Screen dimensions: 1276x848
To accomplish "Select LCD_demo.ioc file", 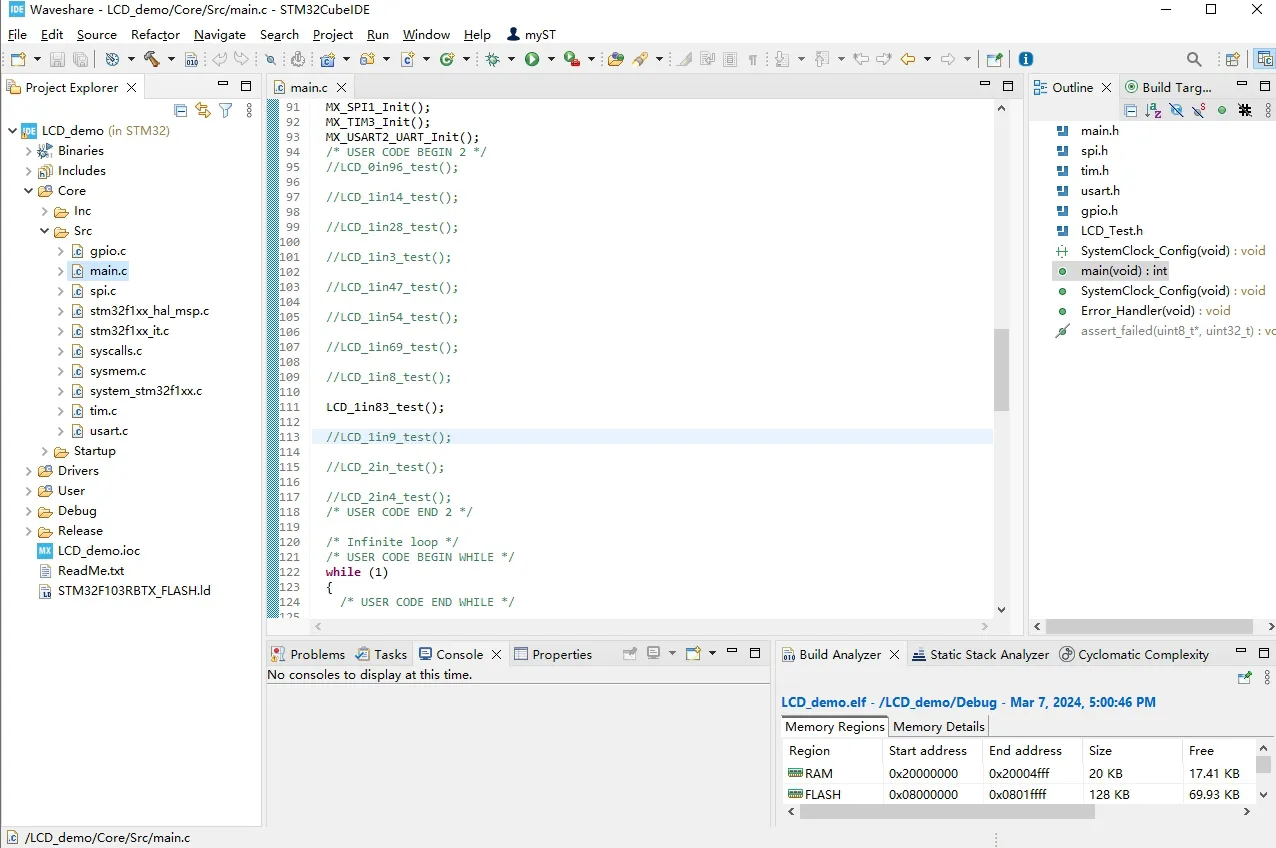I will point(99,551).
